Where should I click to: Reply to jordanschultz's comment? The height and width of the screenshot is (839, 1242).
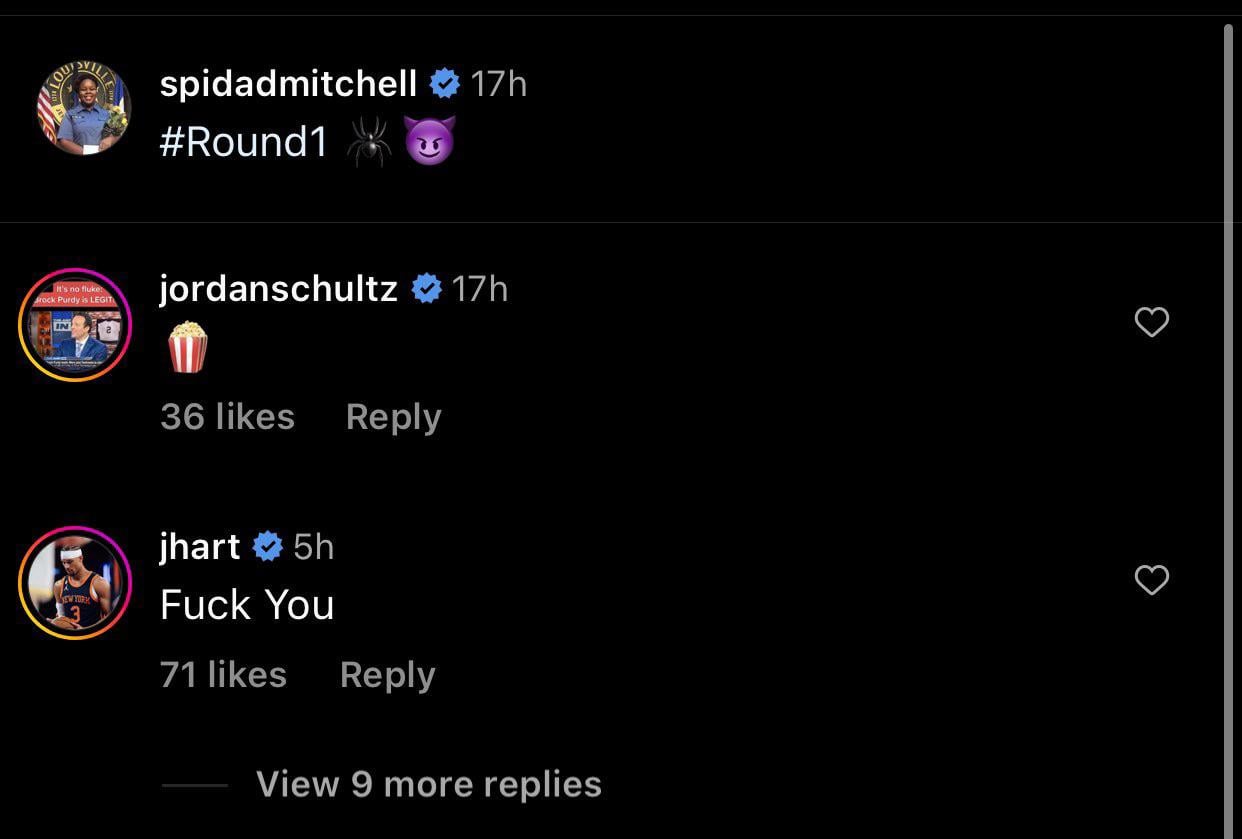click(393, 417)
